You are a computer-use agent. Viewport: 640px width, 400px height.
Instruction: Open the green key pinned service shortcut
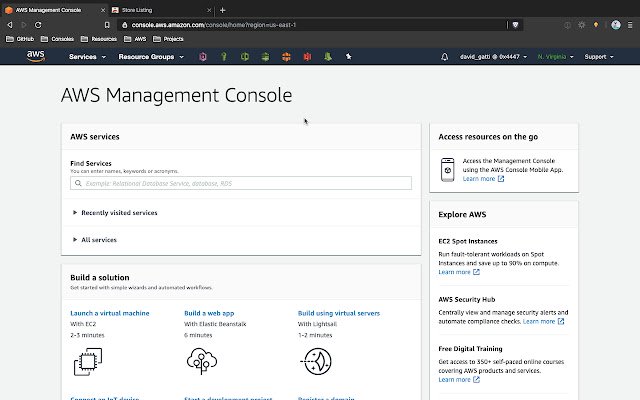pos(224,57)
